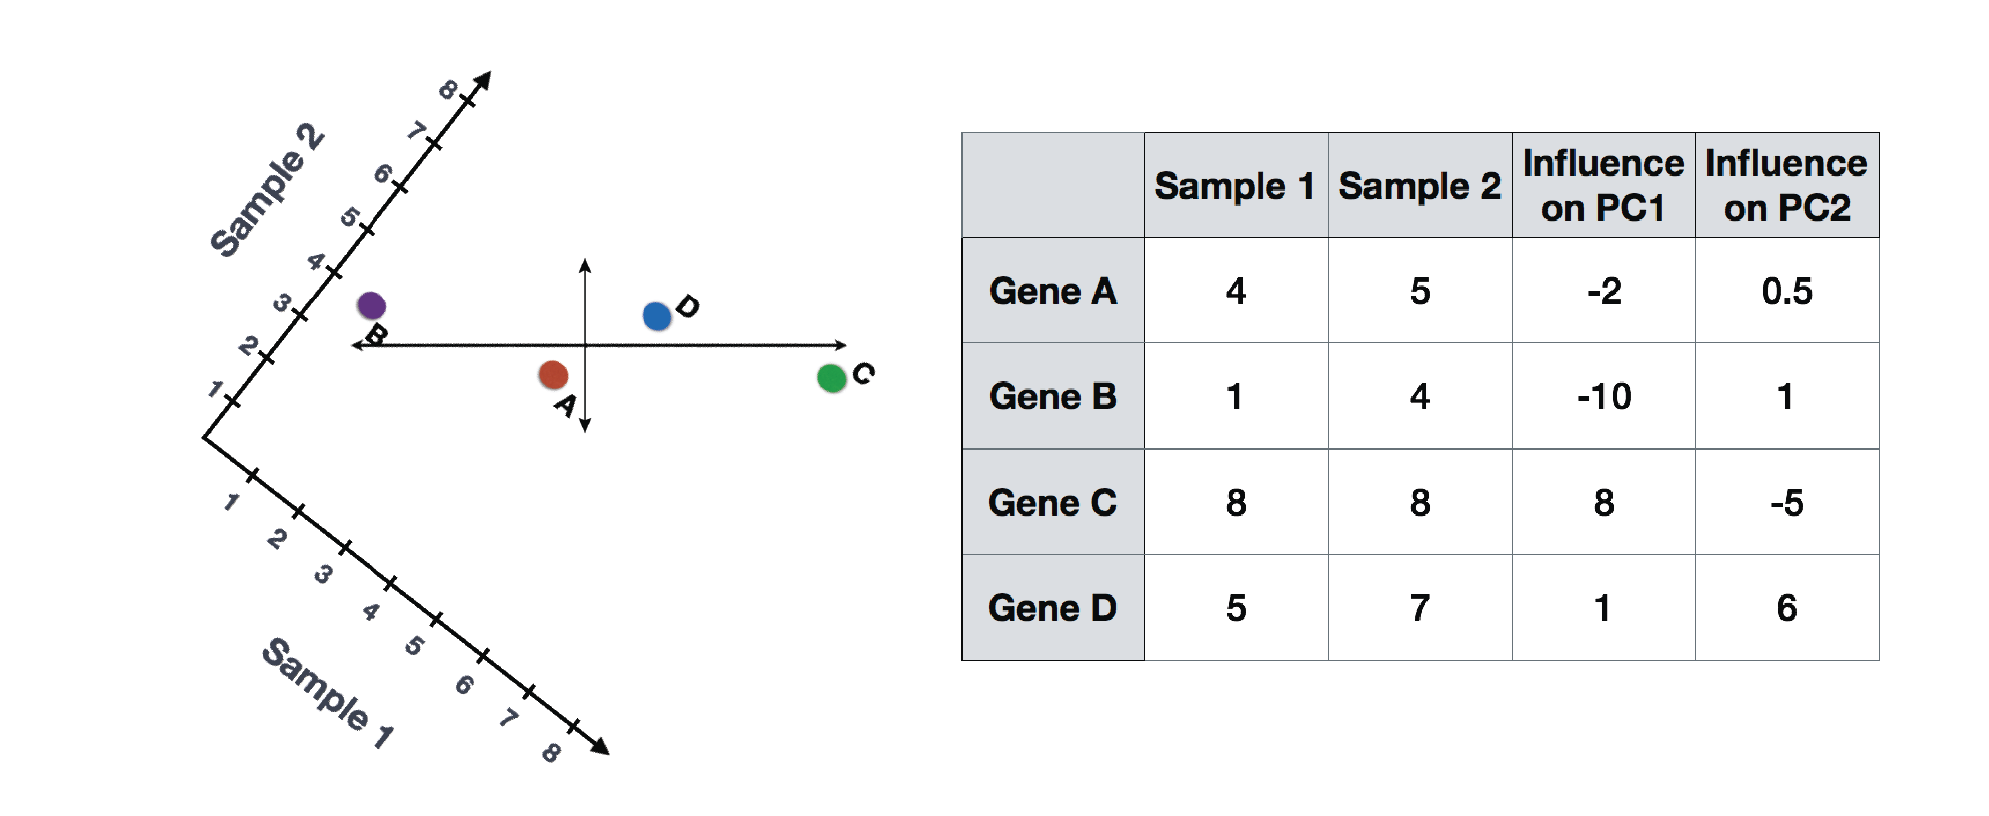This screenshot has height=816, width=1989.
Task: Click the 6 cell for Gene D
Action: 1787,608
